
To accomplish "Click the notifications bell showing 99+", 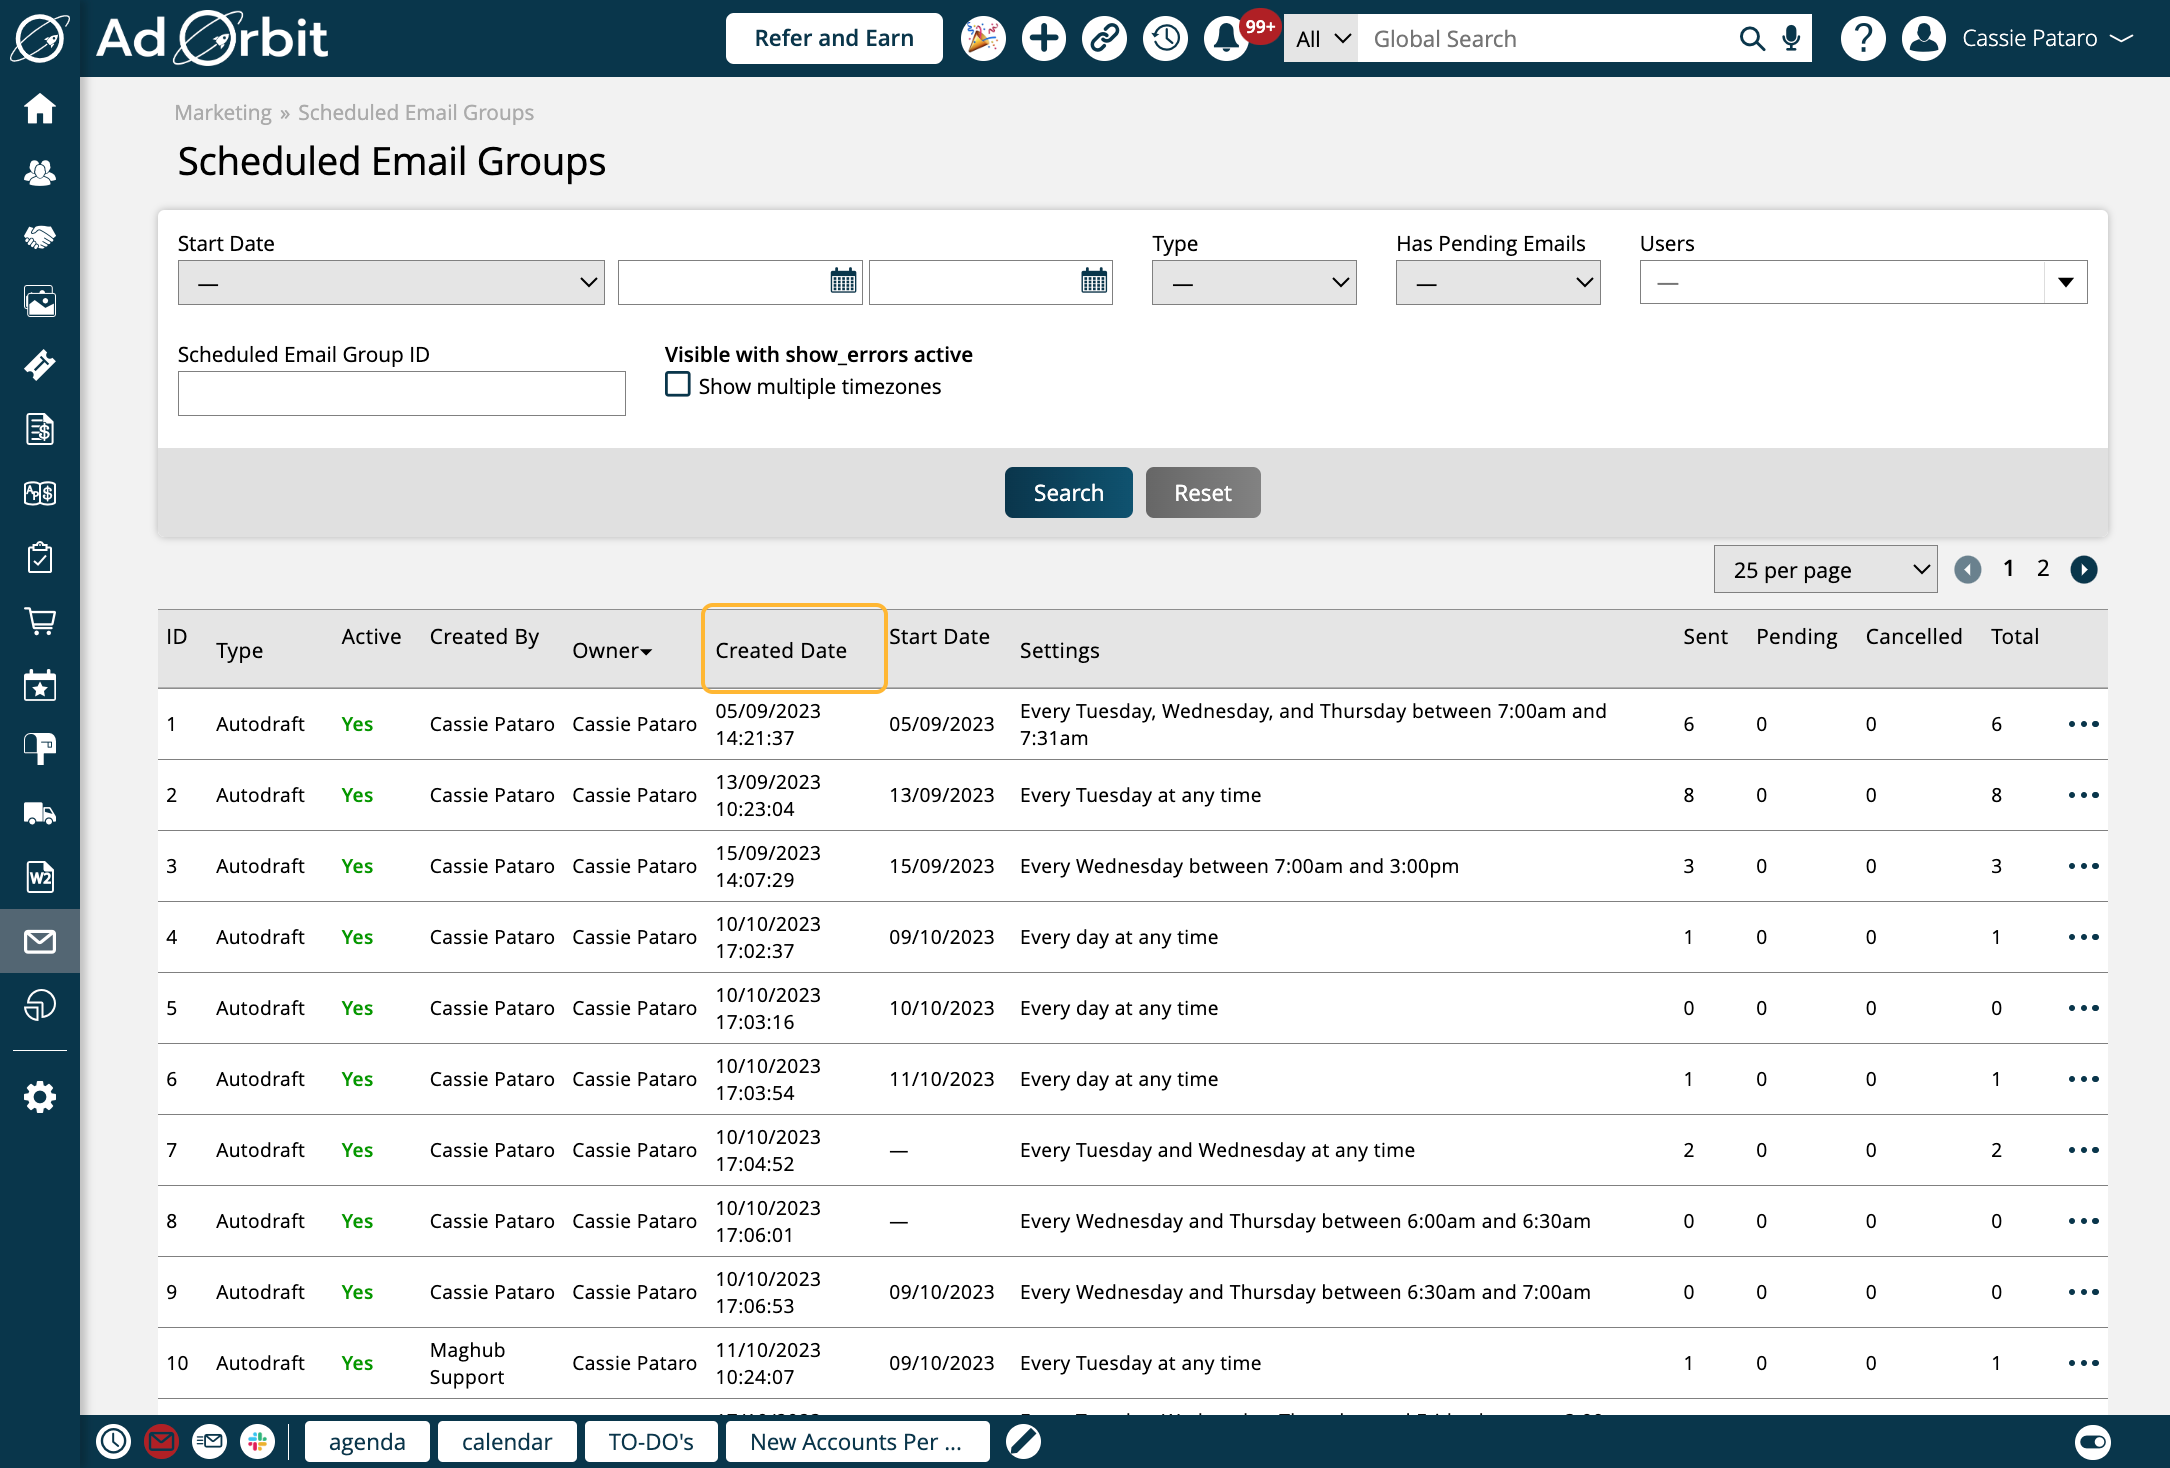I will (x=1224, y=38).
